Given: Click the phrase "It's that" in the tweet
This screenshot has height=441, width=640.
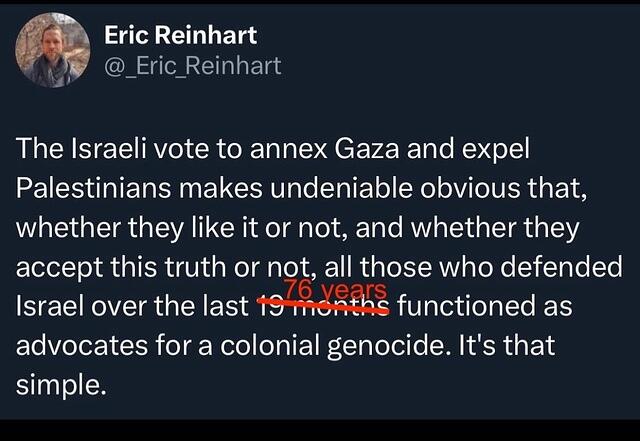Looking at the screenshot, I should point(507,345).
